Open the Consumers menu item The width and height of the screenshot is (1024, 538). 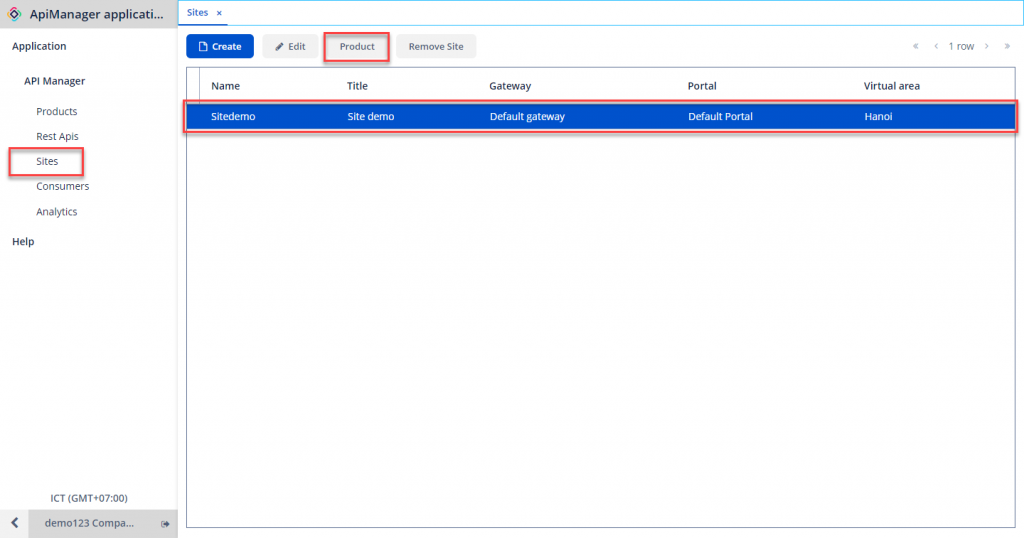pos(62,186)
